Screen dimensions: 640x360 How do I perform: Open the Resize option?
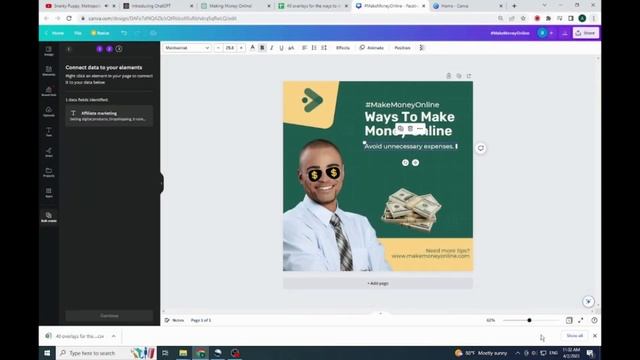tap(100, 33)
